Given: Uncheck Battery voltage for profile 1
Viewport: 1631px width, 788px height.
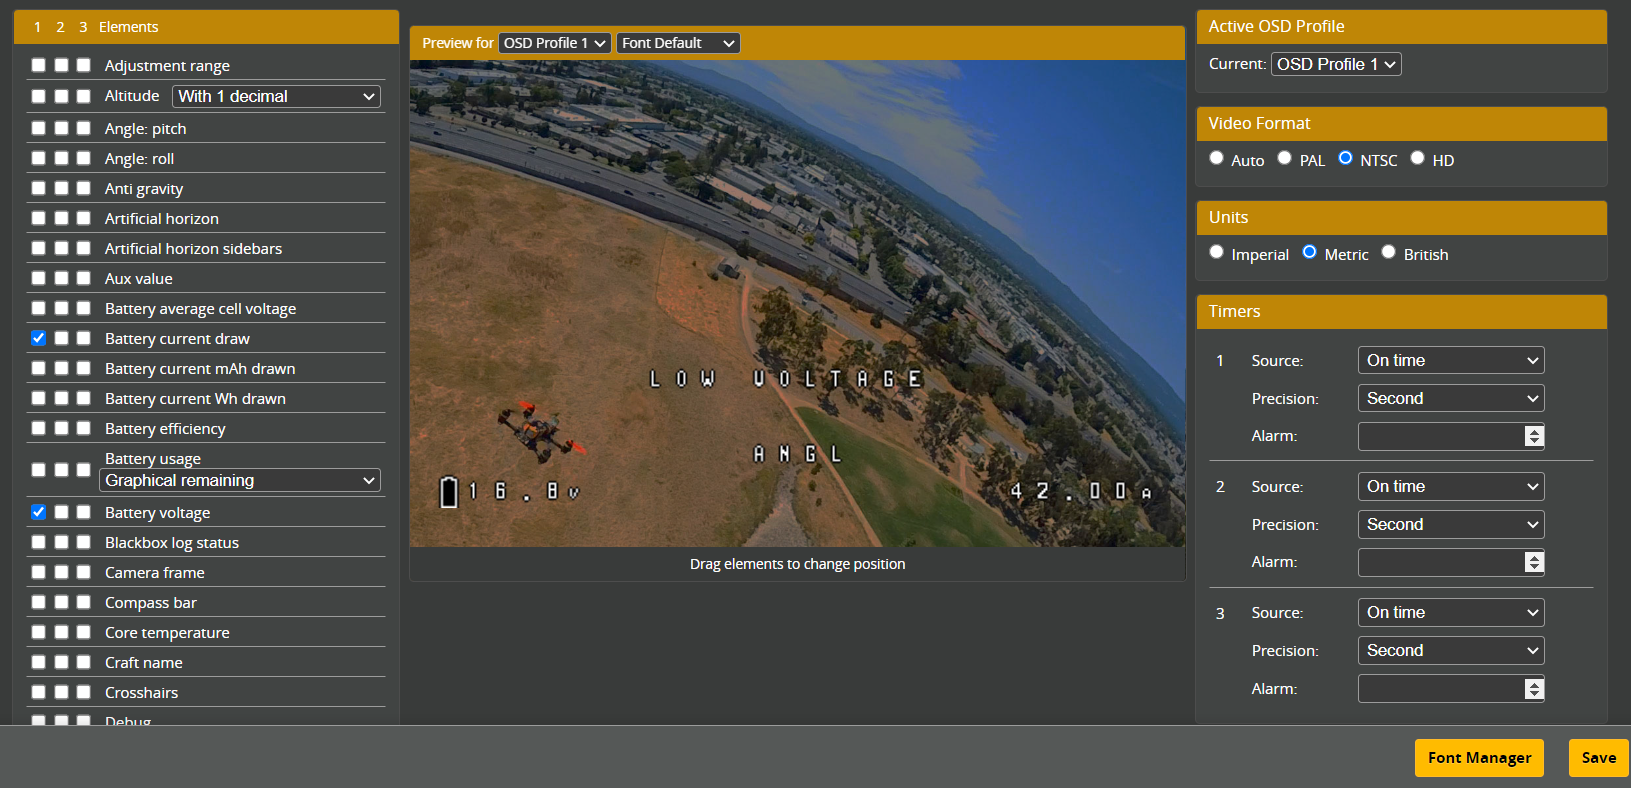Looking at the screenshot, I should coord(38,512).
